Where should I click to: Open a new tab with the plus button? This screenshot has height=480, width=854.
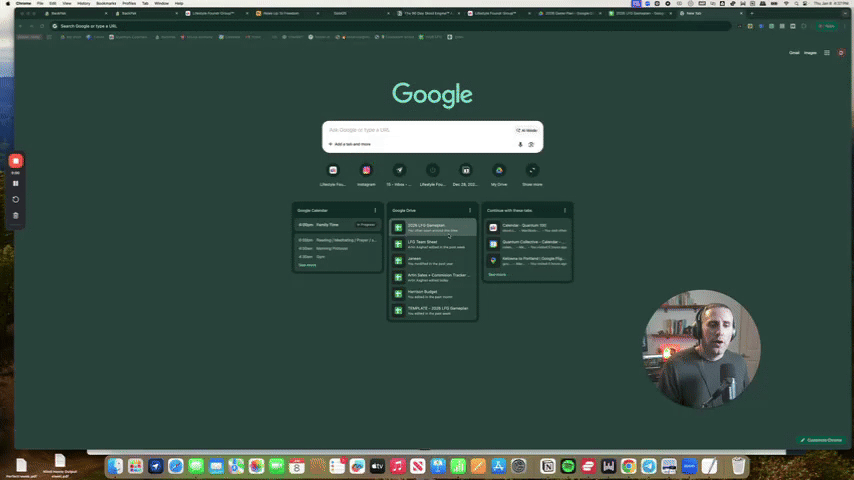point(752,13)
